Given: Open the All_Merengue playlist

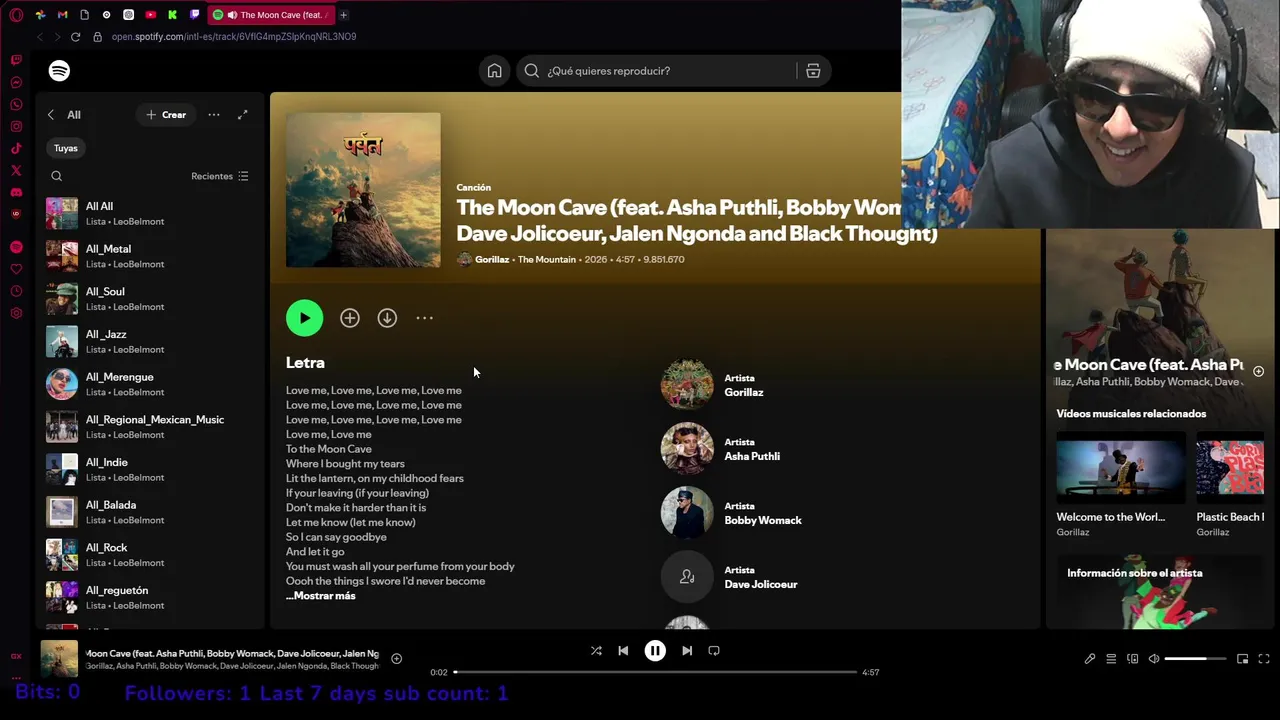Looking at the screenshot, I should (x=150, y=384).
